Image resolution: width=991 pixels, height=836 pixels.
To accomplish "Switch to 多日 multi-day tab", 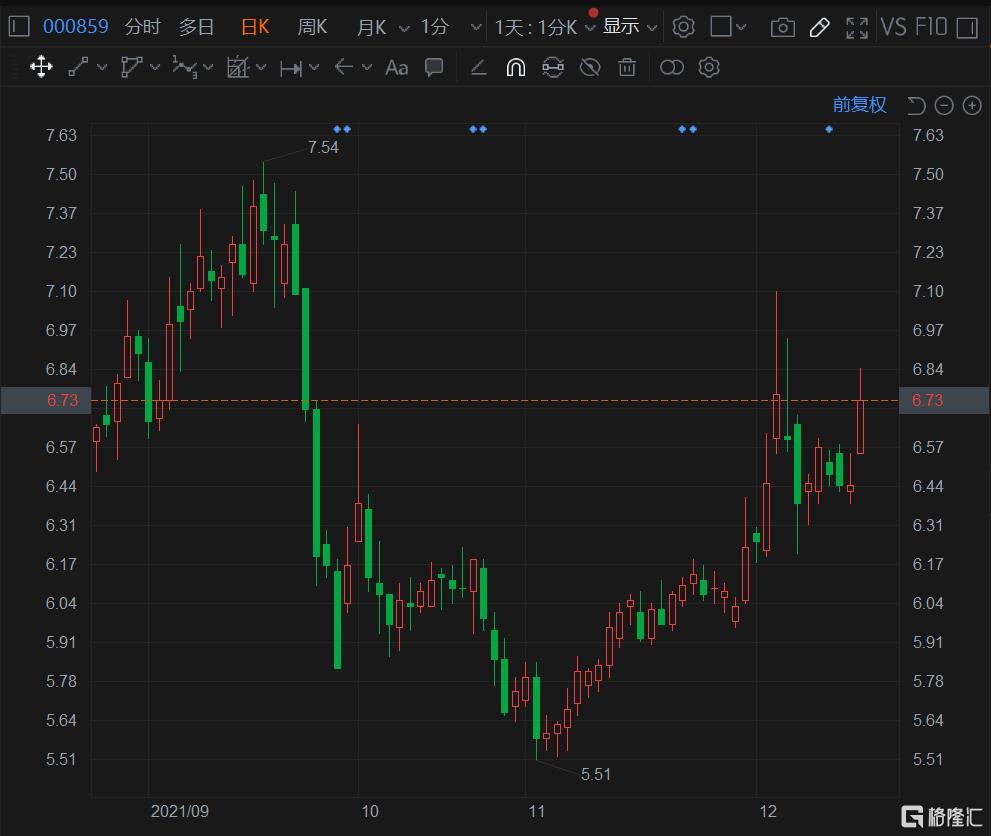I will point(196,27).
